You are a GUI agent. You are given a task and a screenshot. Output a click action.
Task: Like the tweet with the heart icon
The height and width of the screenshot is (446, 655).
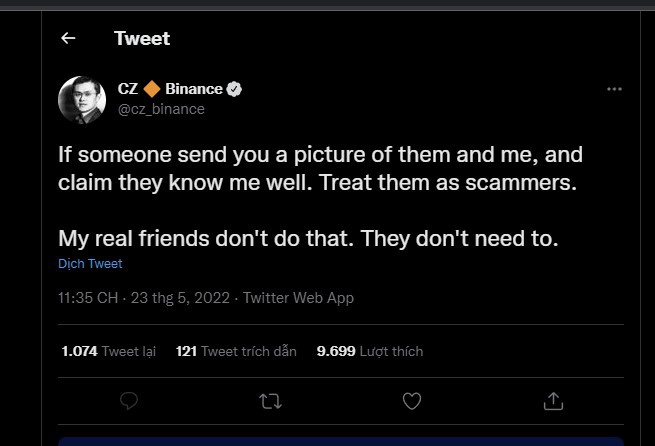coord(411,400)
